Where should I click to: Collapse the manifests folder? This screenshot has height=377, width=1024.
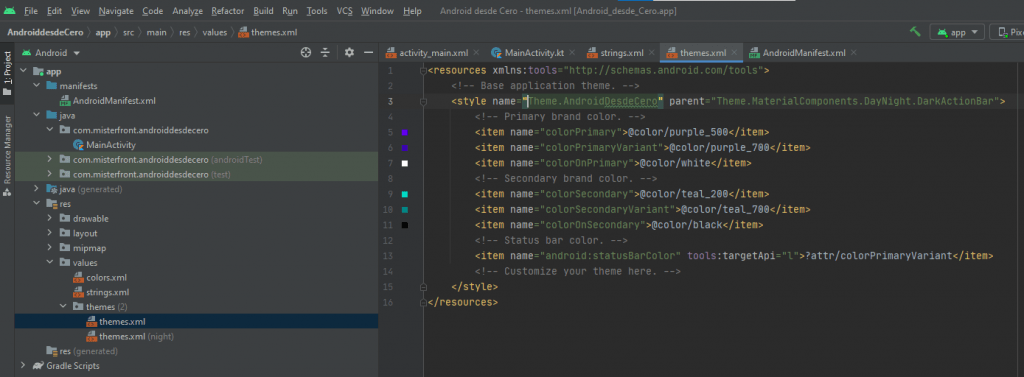(37, 86)
